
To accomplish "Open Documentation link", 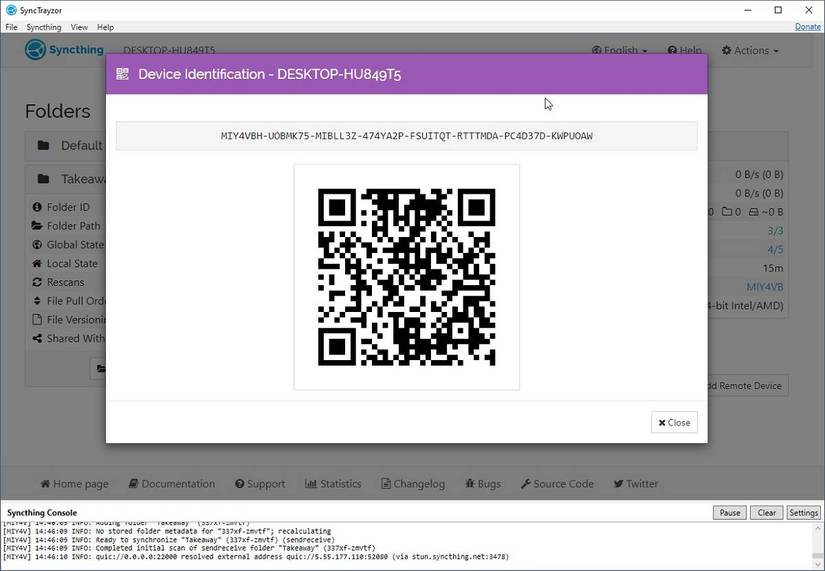I will (x=172, y=484).
